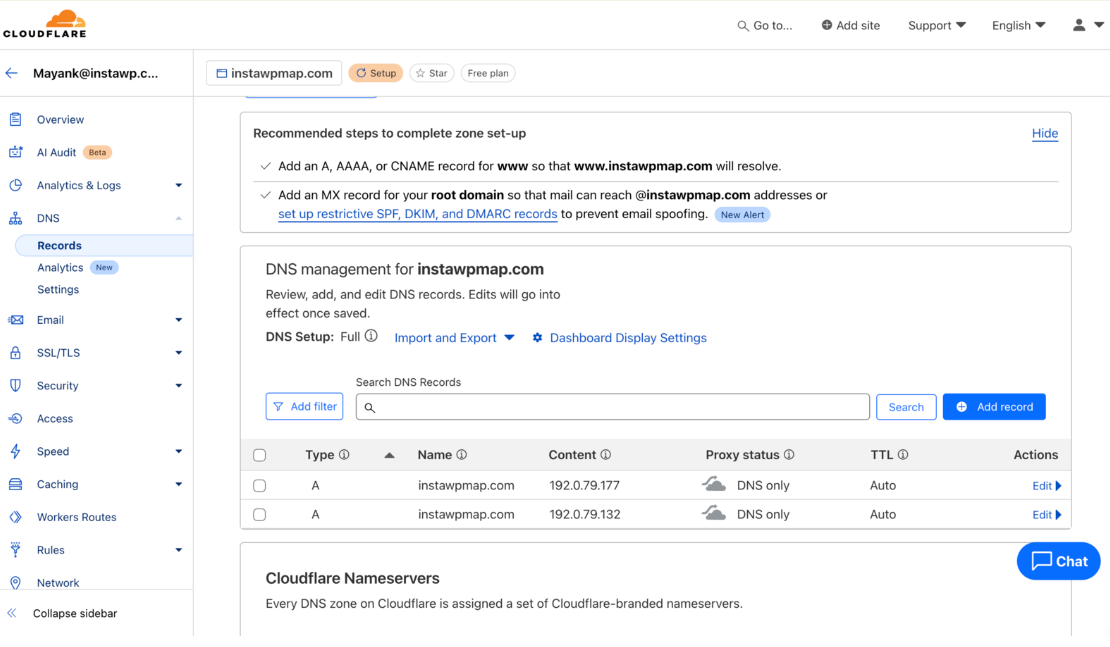Click the Cloudflare logo

[45, 24]
